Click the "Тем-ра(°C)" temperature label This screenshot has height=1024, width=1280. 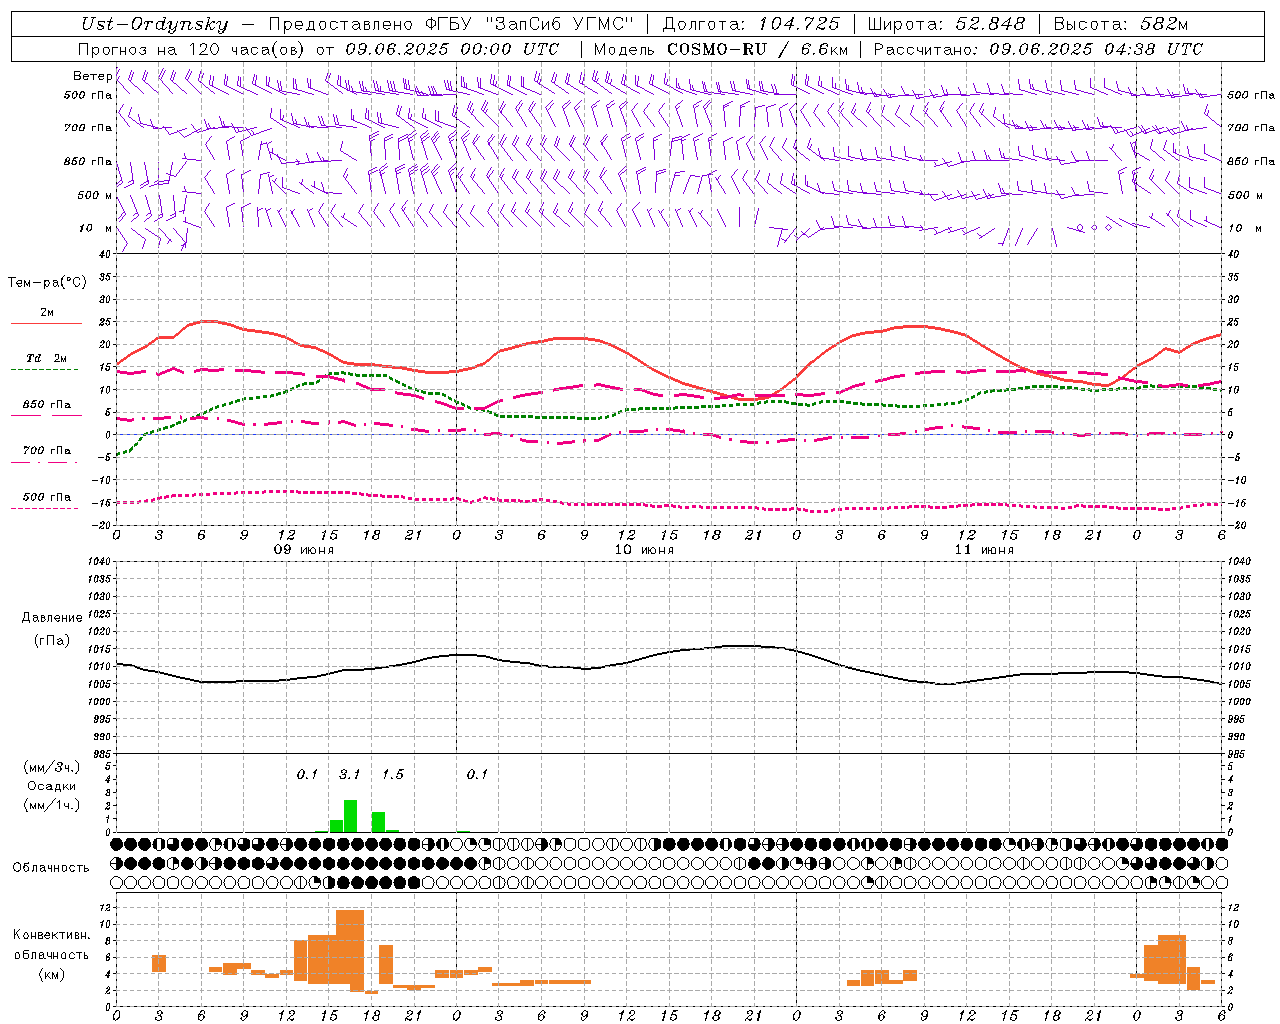47,283
